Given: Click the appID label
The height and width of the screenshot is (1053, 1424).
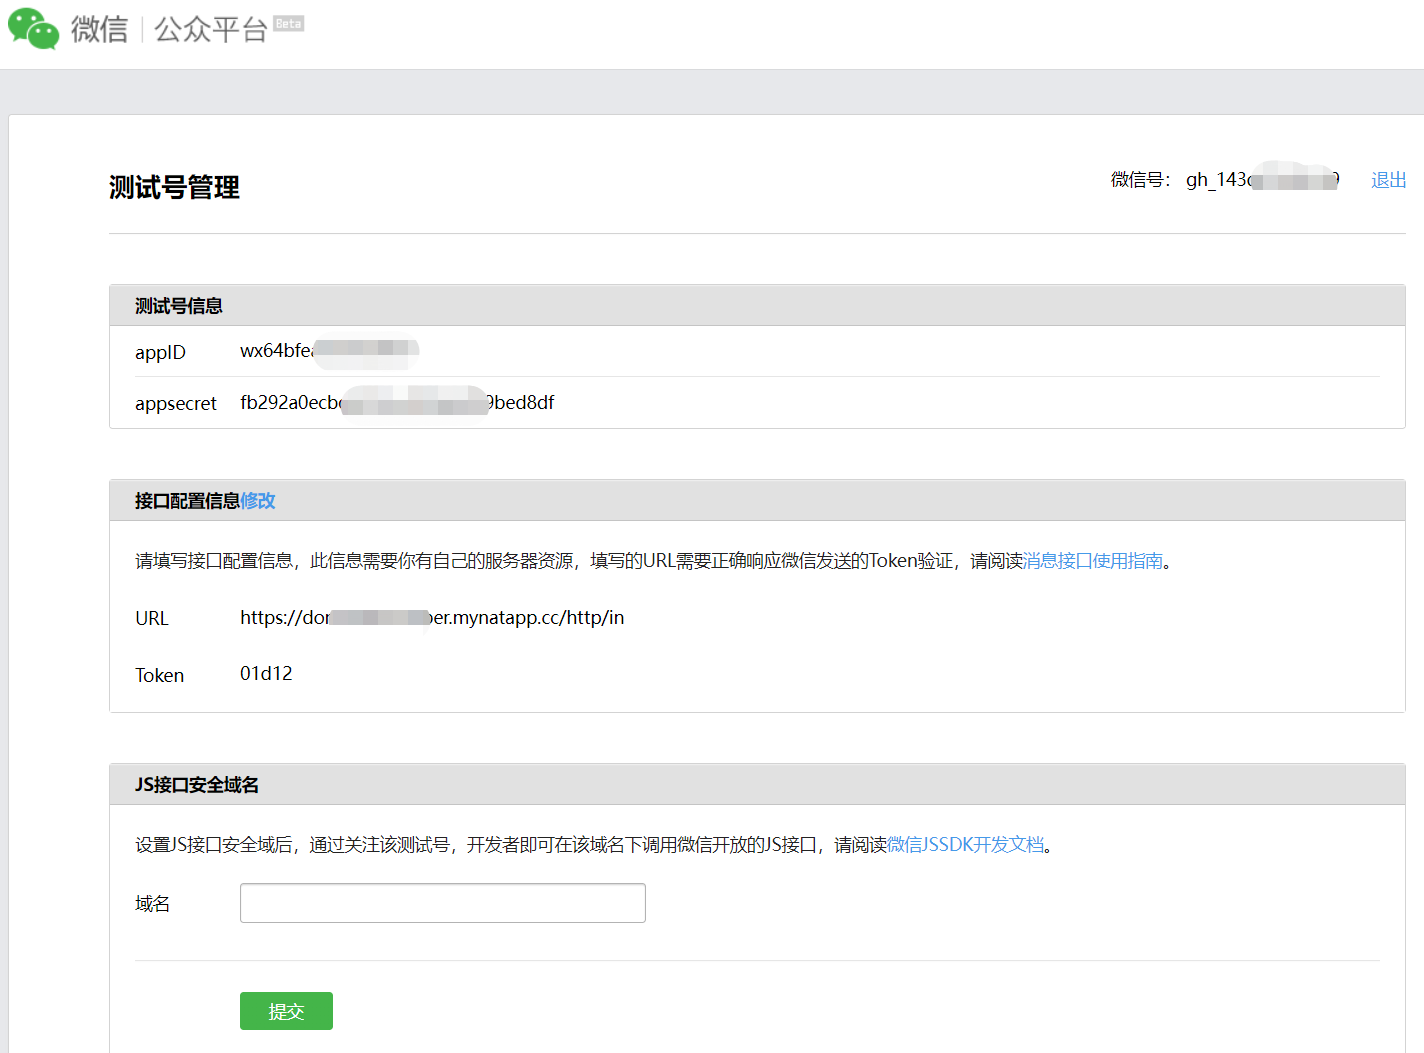Looking at the screenshot, I should [x=160, y=353].
